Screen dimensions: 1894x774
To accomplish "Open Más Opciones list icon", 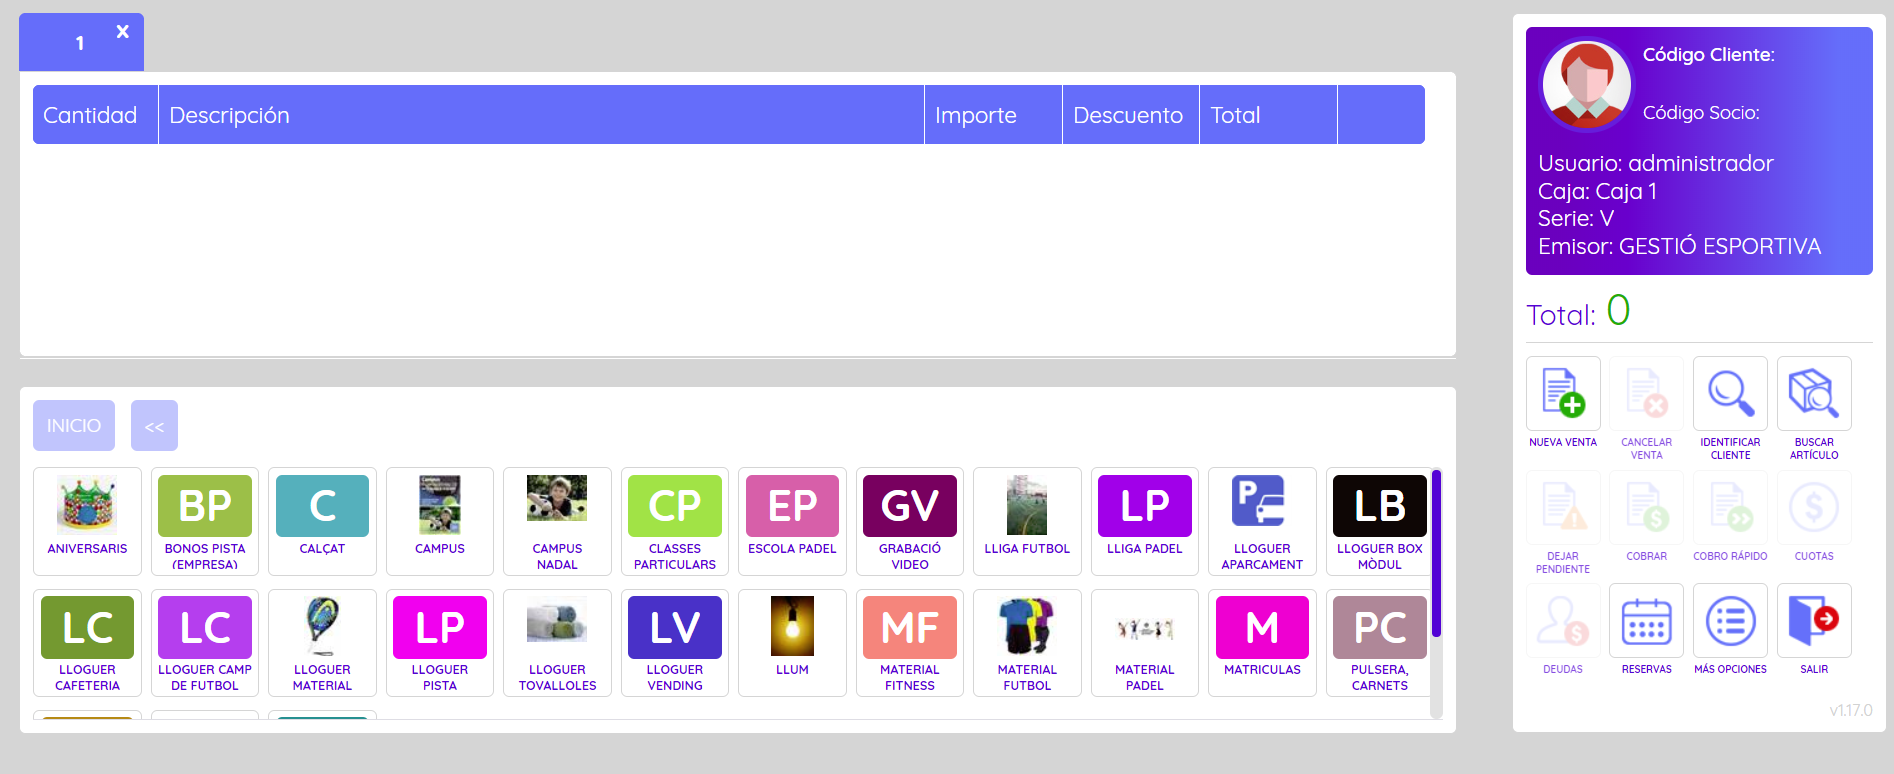I will pyautogui.click(x=1730, y=621).
